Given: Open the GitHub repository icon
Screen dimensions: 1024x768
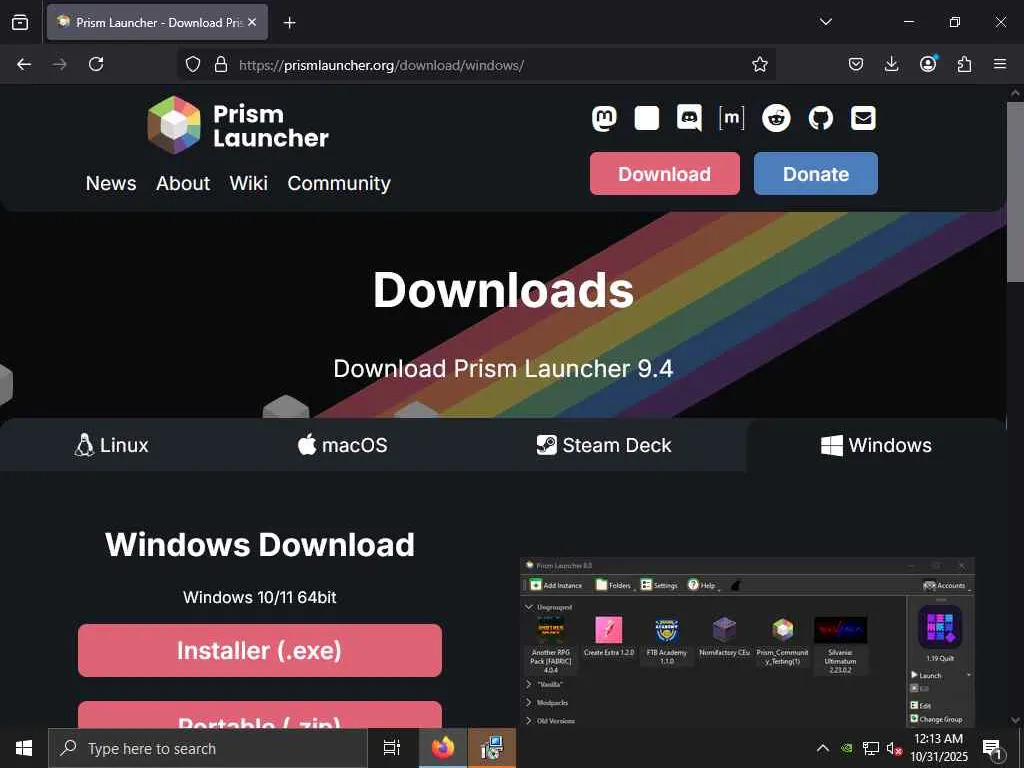Looking at the screenshot, I should coord(820,118).
